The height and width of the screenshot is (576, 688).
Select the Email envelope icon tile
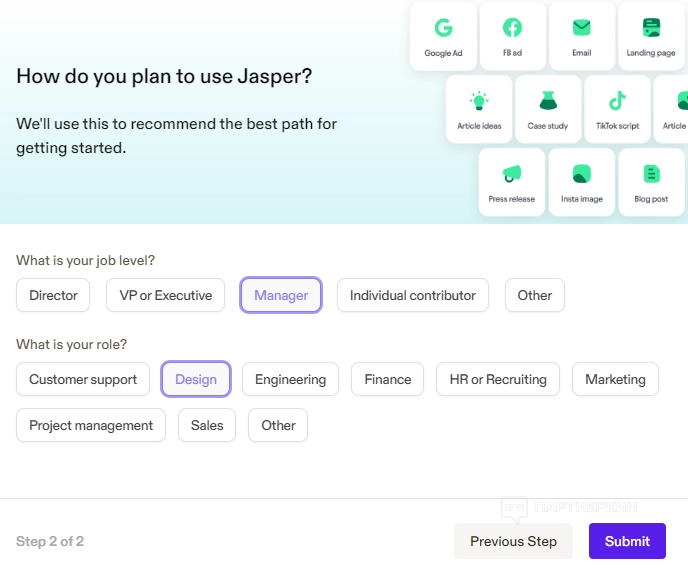point(582,36)
